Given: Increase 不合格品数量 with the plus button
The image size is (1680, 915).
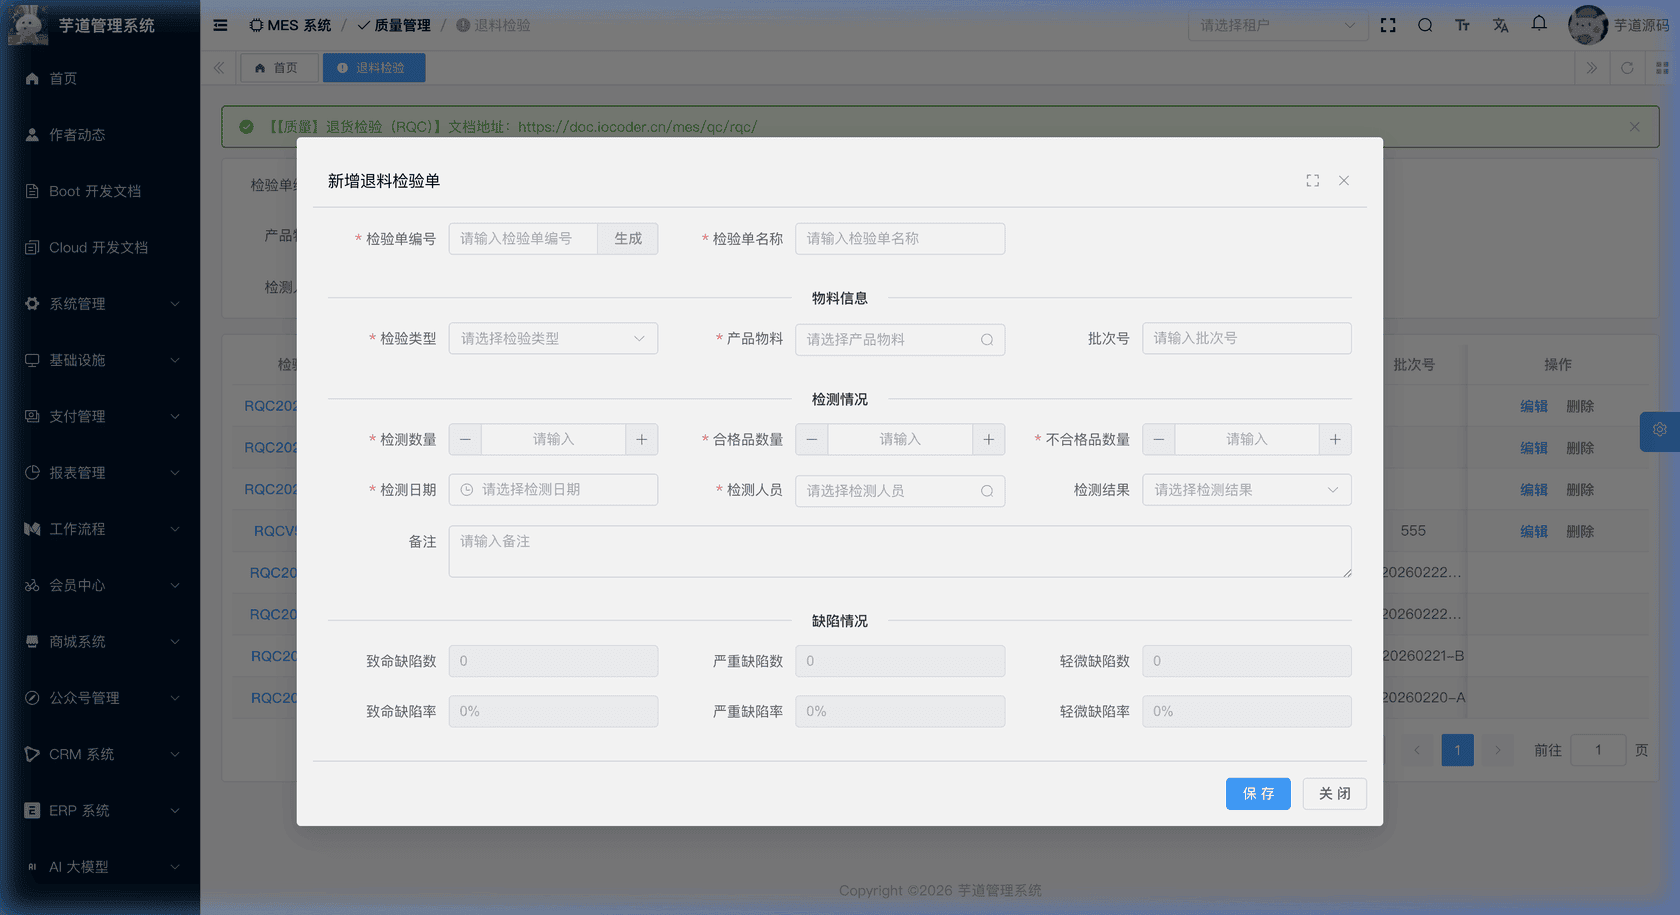Looking at the screenshot, I should [x=1335, y=440].
